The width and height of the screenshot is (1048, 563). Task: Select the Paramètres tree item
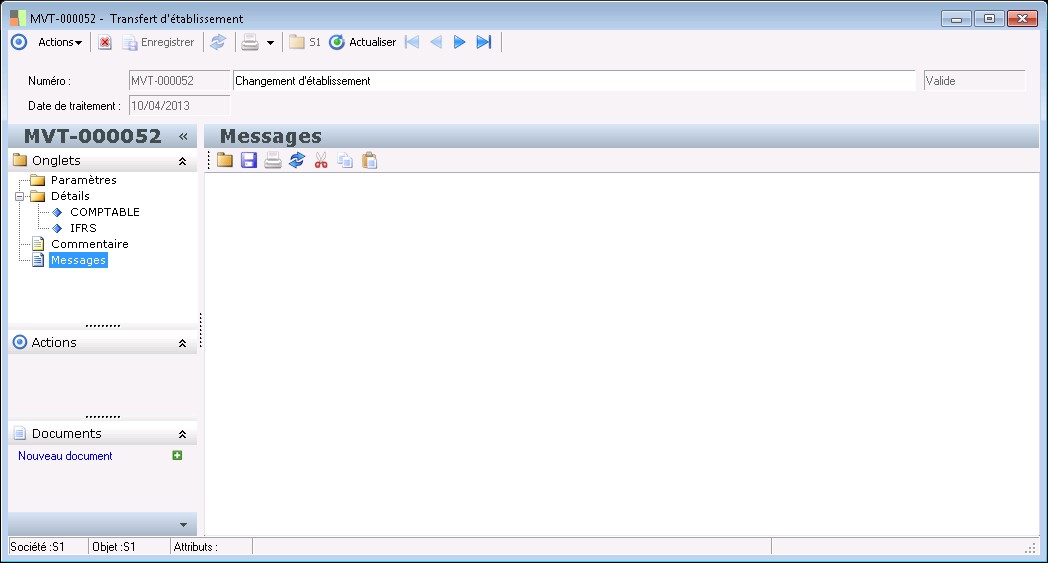[84, 180]
